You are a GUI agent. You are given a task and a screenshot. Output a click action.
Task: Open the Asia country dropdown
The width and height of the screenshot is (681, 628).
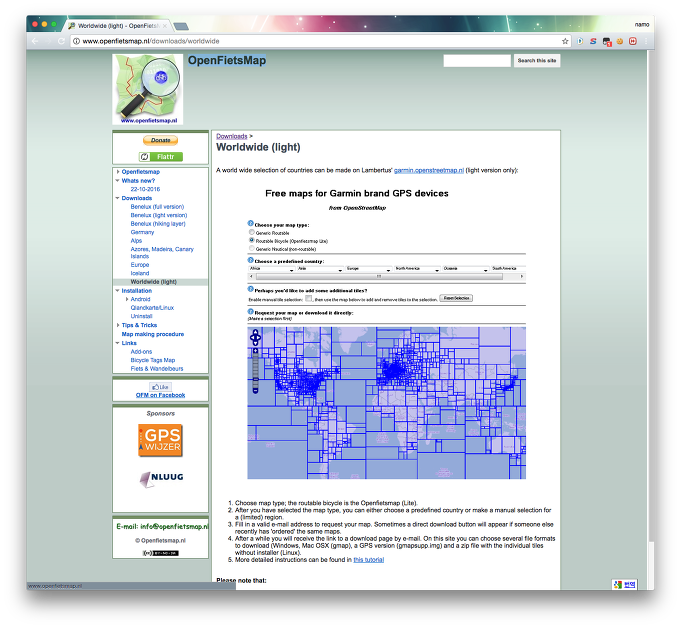[320, 269]
